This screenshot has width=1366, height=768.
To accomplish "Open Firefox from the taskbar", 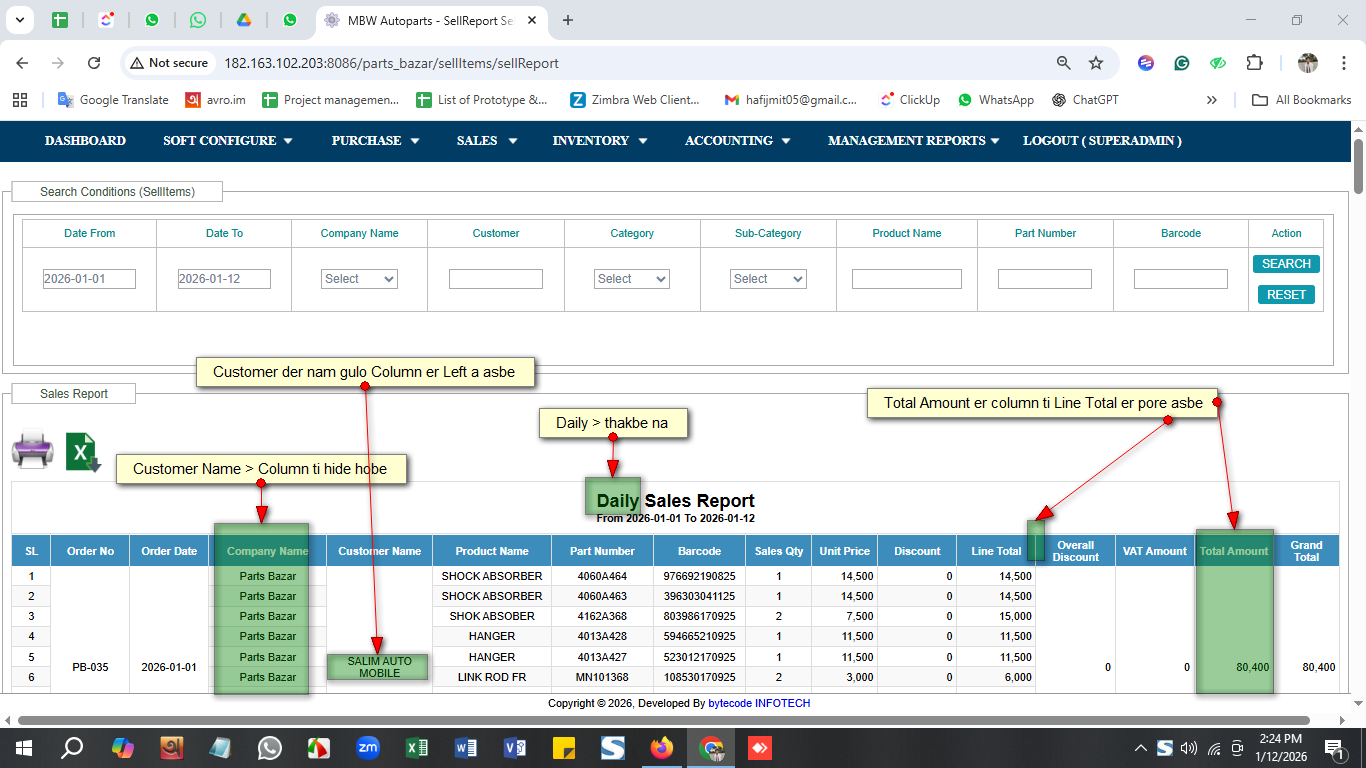I will coord(661,748).
